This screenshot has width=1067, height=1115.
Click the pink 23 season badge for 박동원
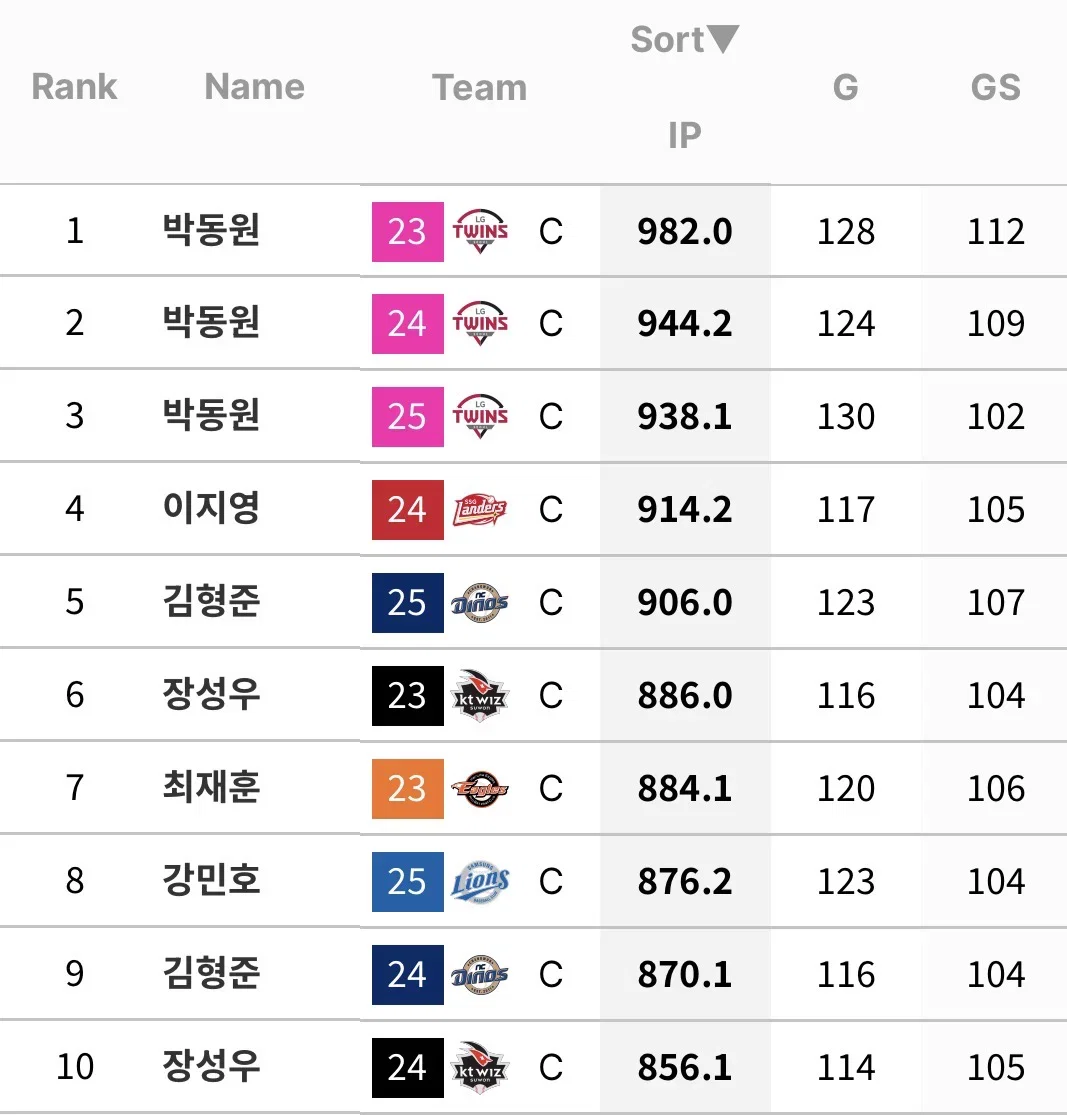pos(408,232)
